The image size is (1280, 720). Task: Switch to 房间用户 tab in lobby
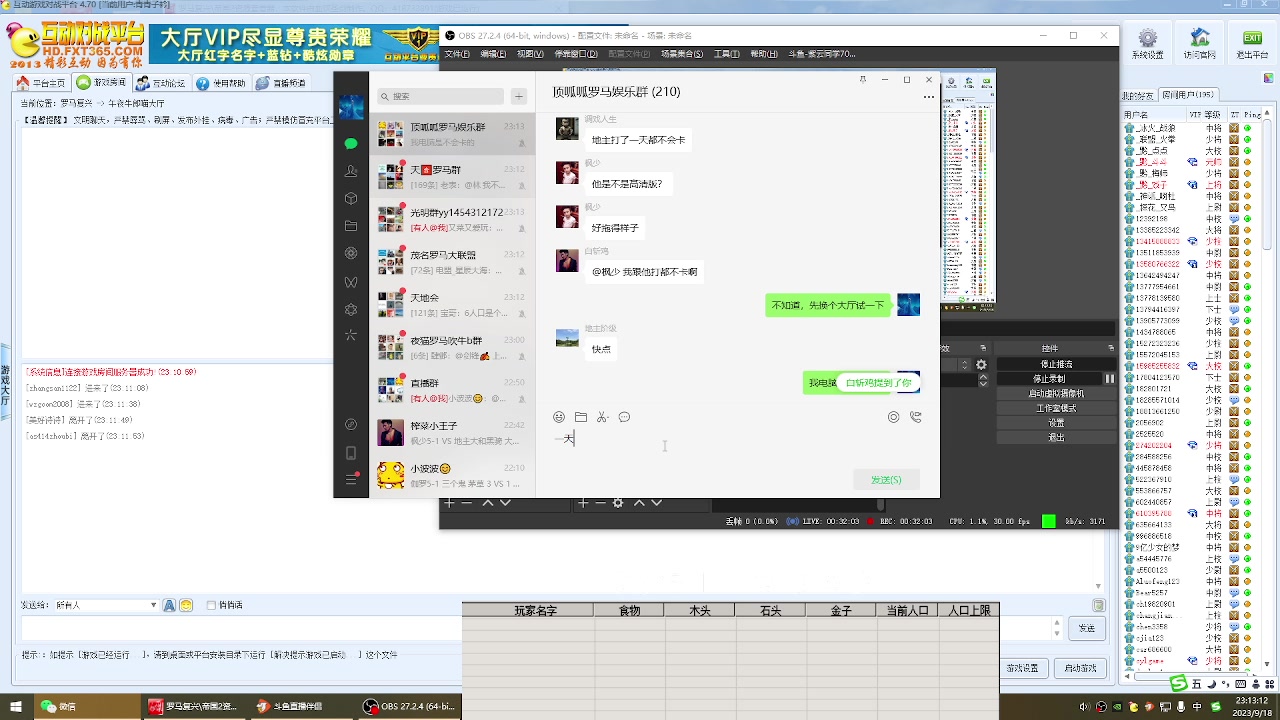(x=1188, y=95)
